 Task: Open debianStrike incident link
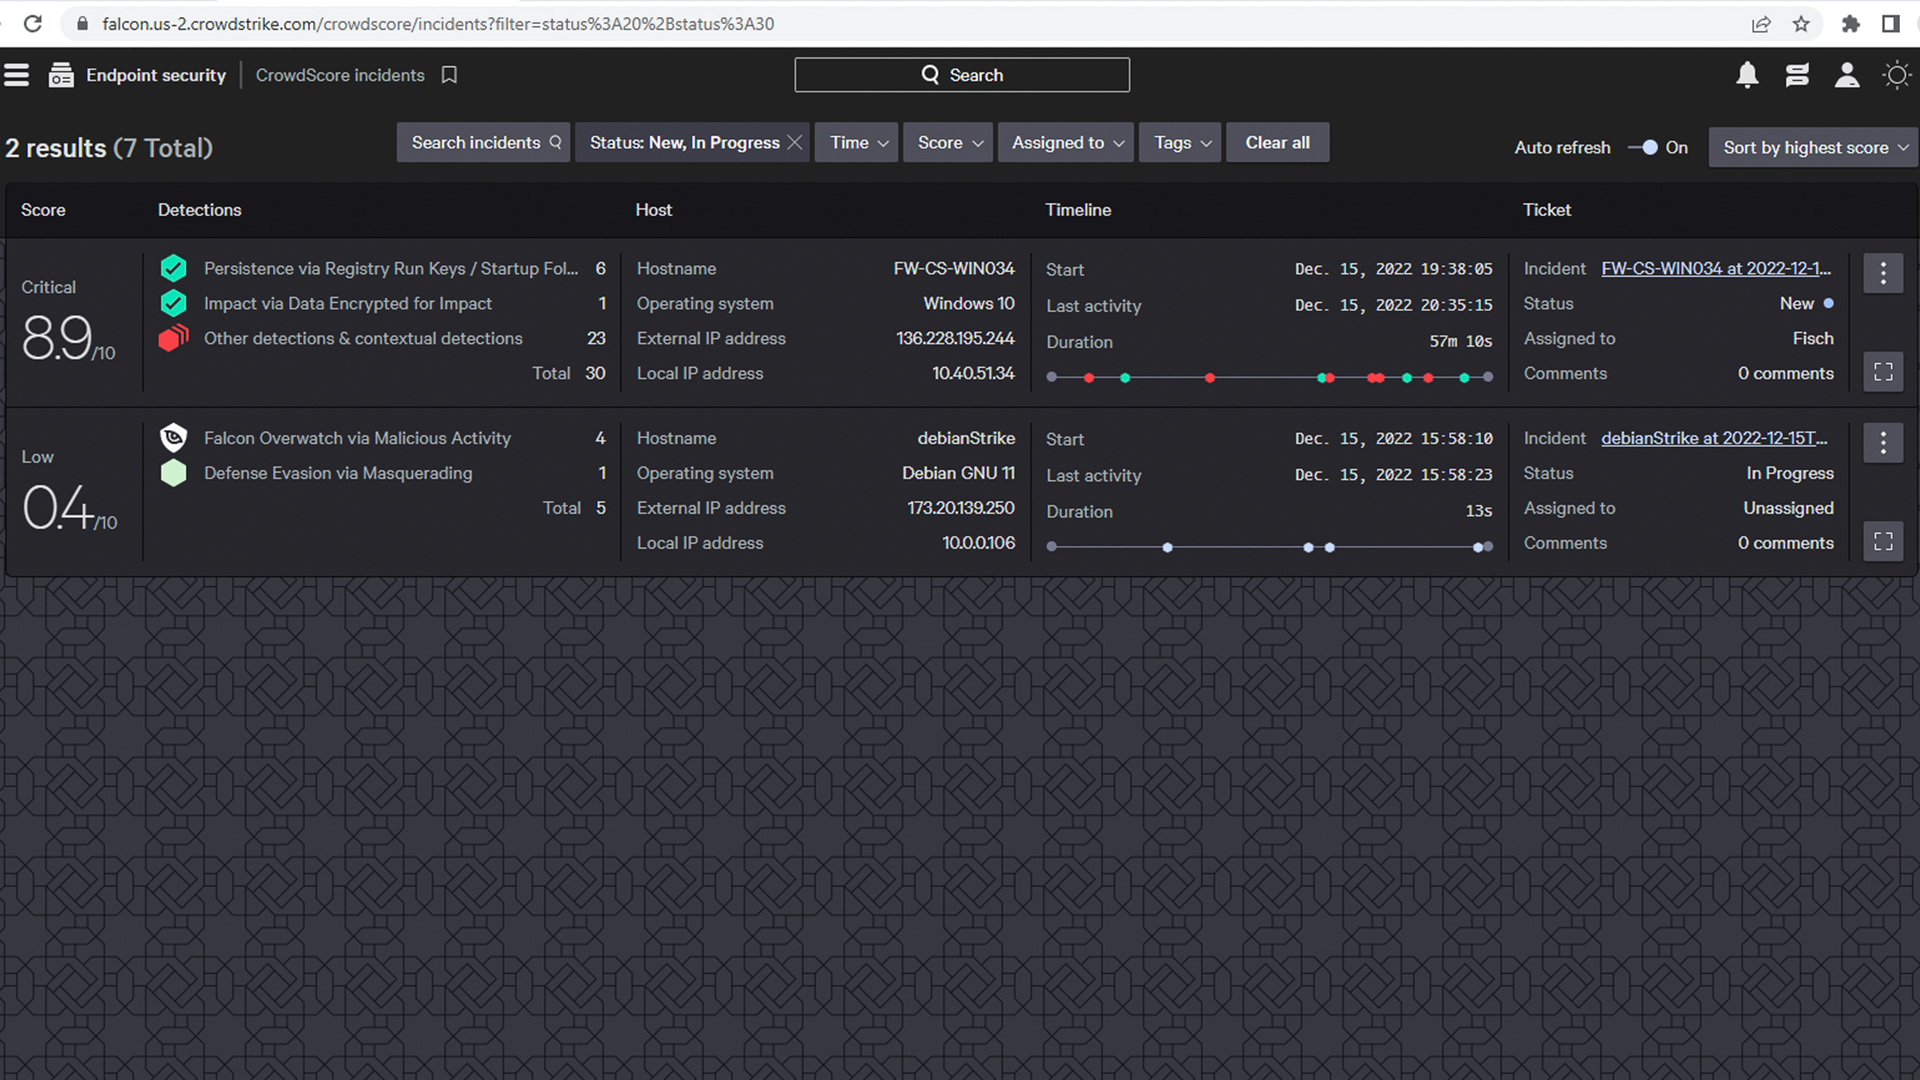1714,438
